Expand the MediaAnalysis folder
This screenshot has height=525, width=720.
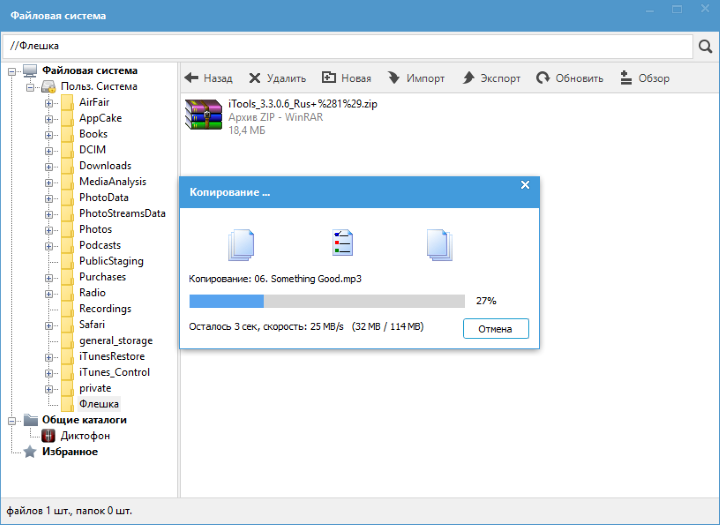coord(49,182)
